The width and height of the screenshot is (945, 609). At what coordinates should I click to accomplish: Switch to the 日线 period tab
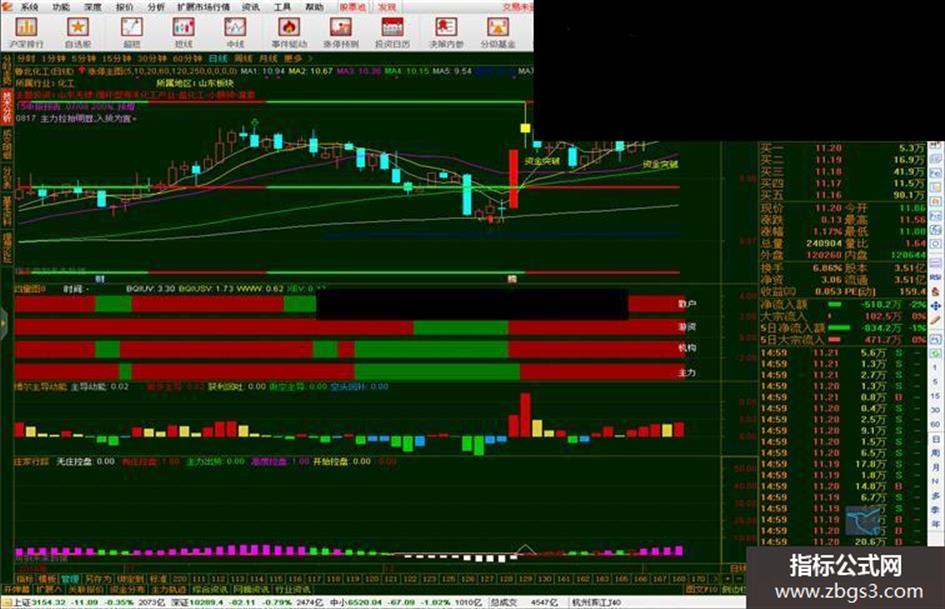pyautogui.click(x=218, y=58)
